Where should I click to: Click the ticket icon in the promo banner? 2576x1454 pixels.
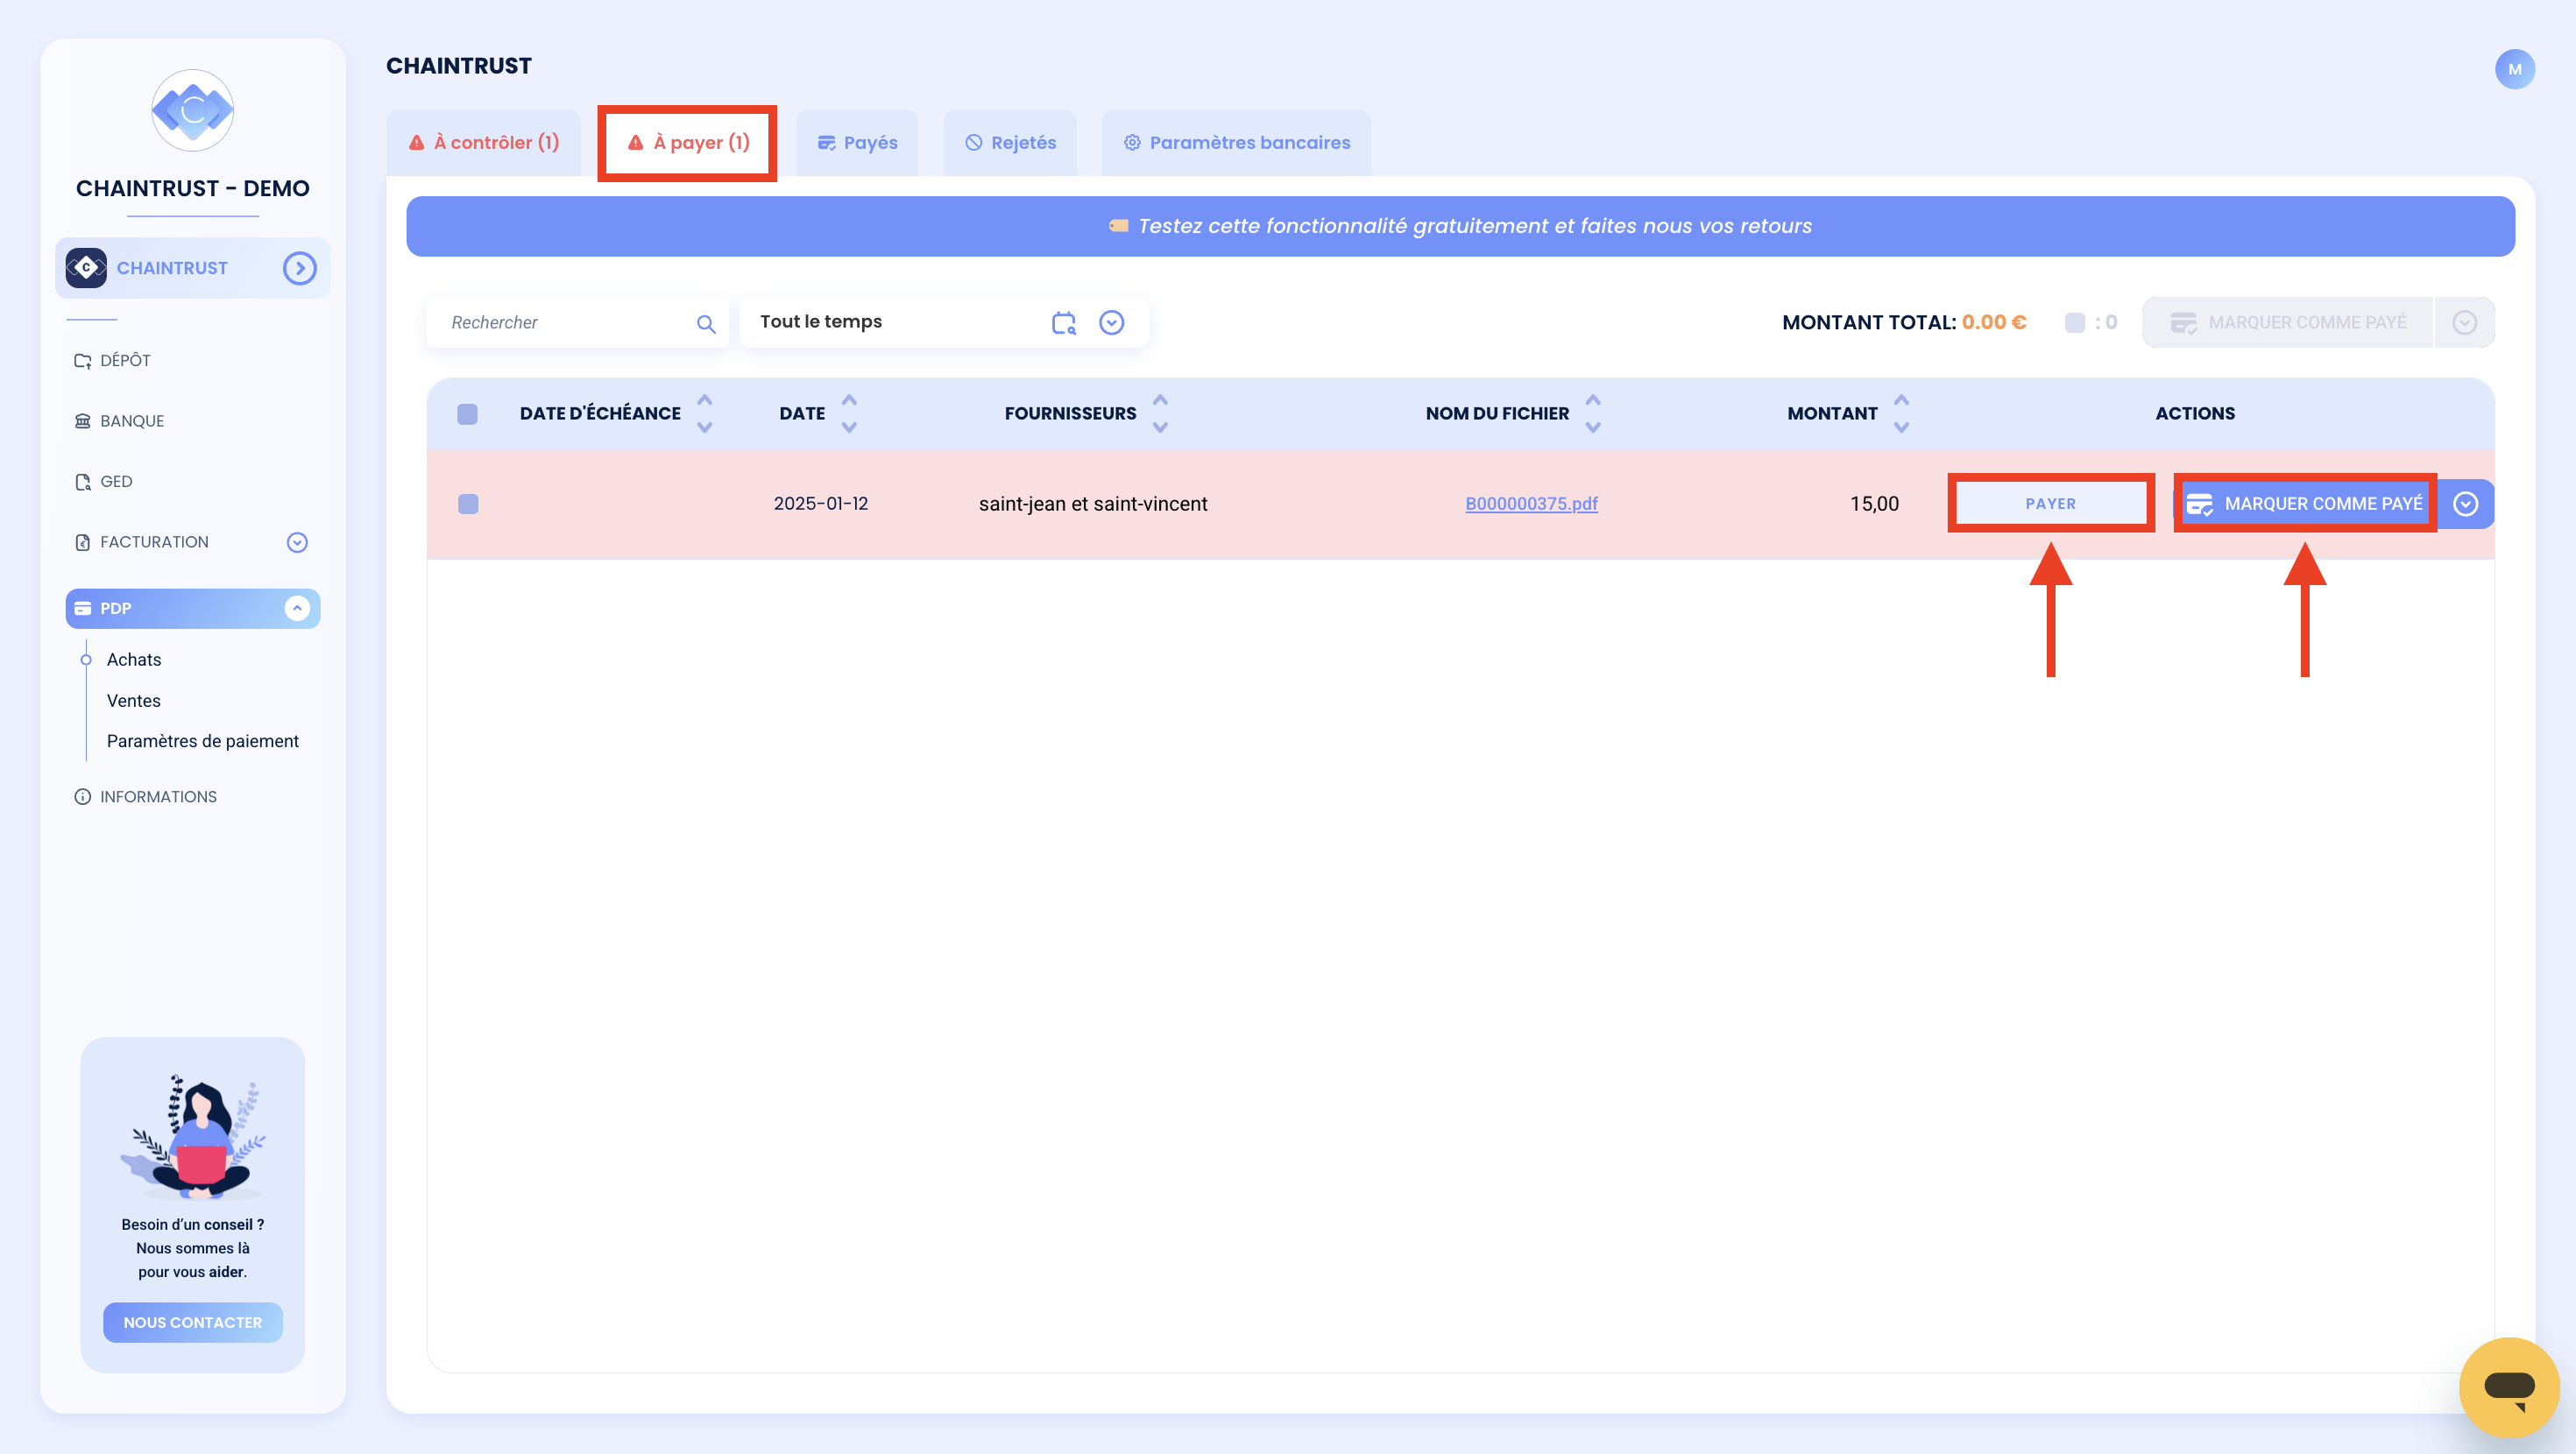(x=1118, y=226)
